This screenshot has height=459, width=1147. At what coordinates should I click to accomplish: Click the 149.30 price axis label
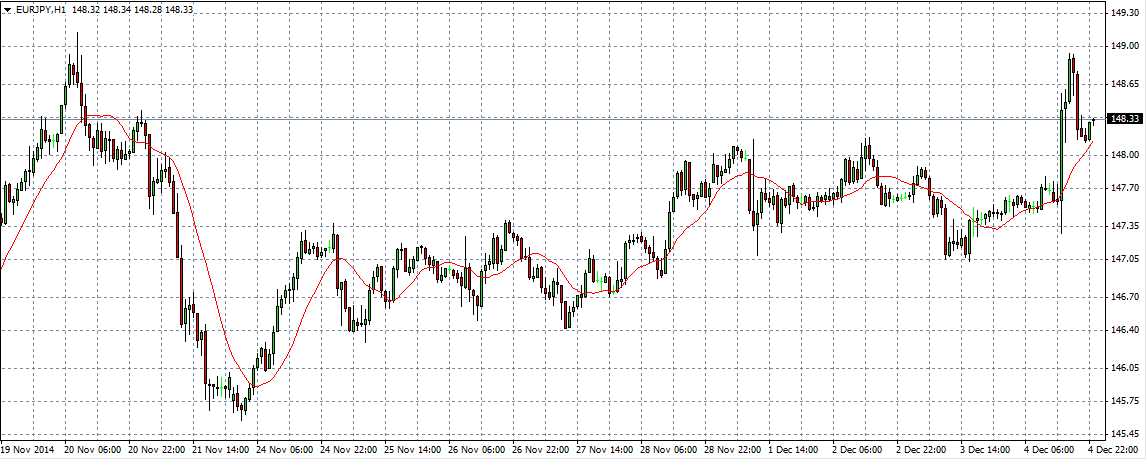(1124, 13)
